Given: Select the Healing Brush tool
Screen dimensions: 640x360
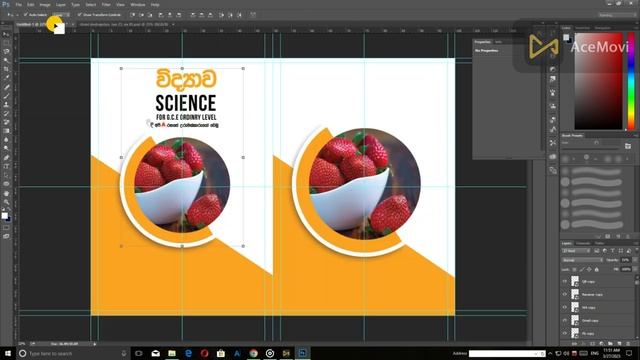Looking at the screenshot, I should click(x=6, y=87).
